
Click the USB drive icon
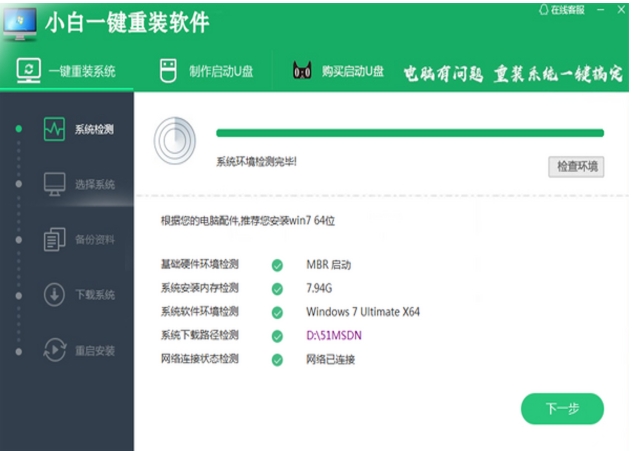[x=168, y=71]
